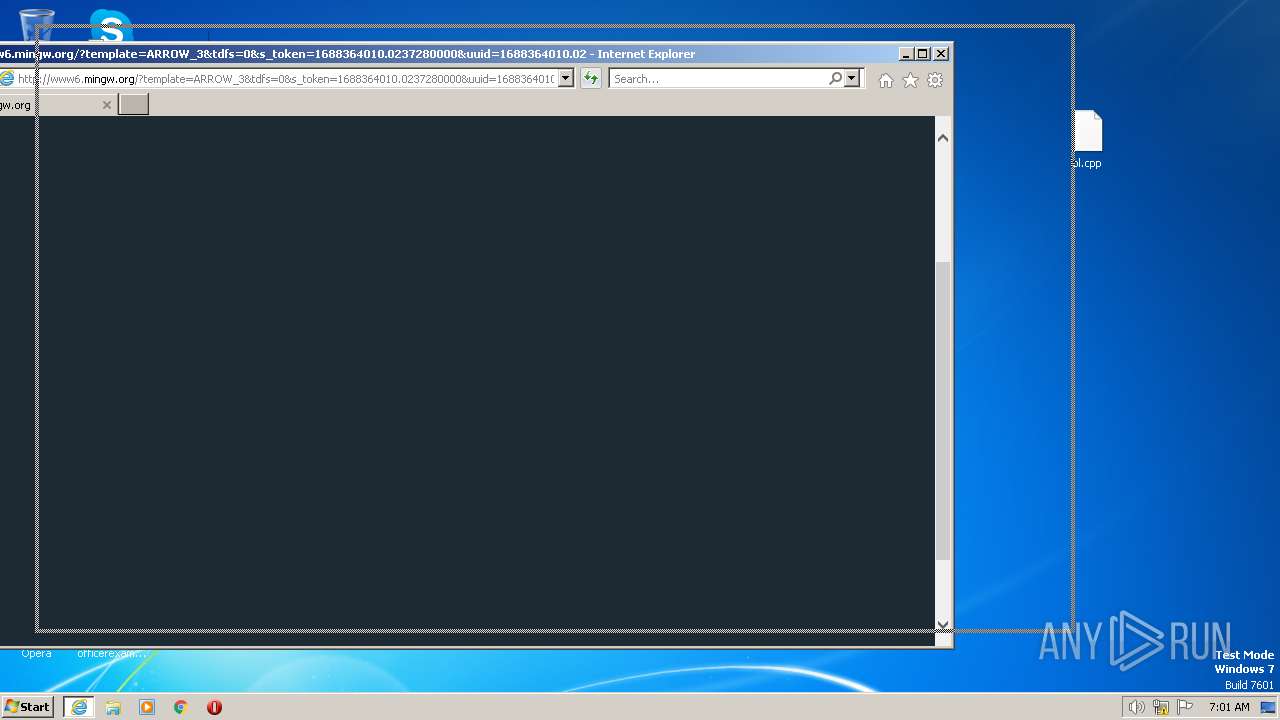Launch Chrome from the taskbar

(180, 707)
